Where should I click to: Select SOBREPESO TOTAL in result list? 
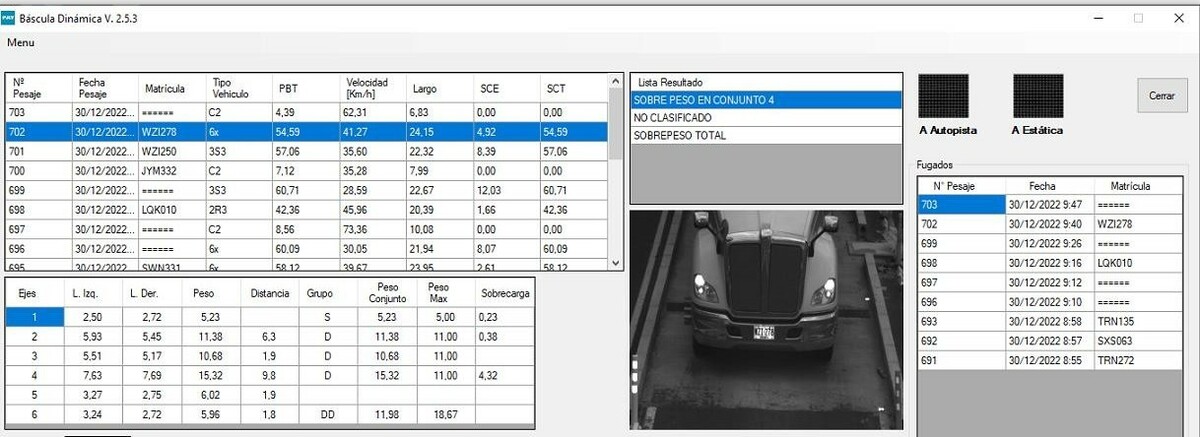(x=766, y=135)
